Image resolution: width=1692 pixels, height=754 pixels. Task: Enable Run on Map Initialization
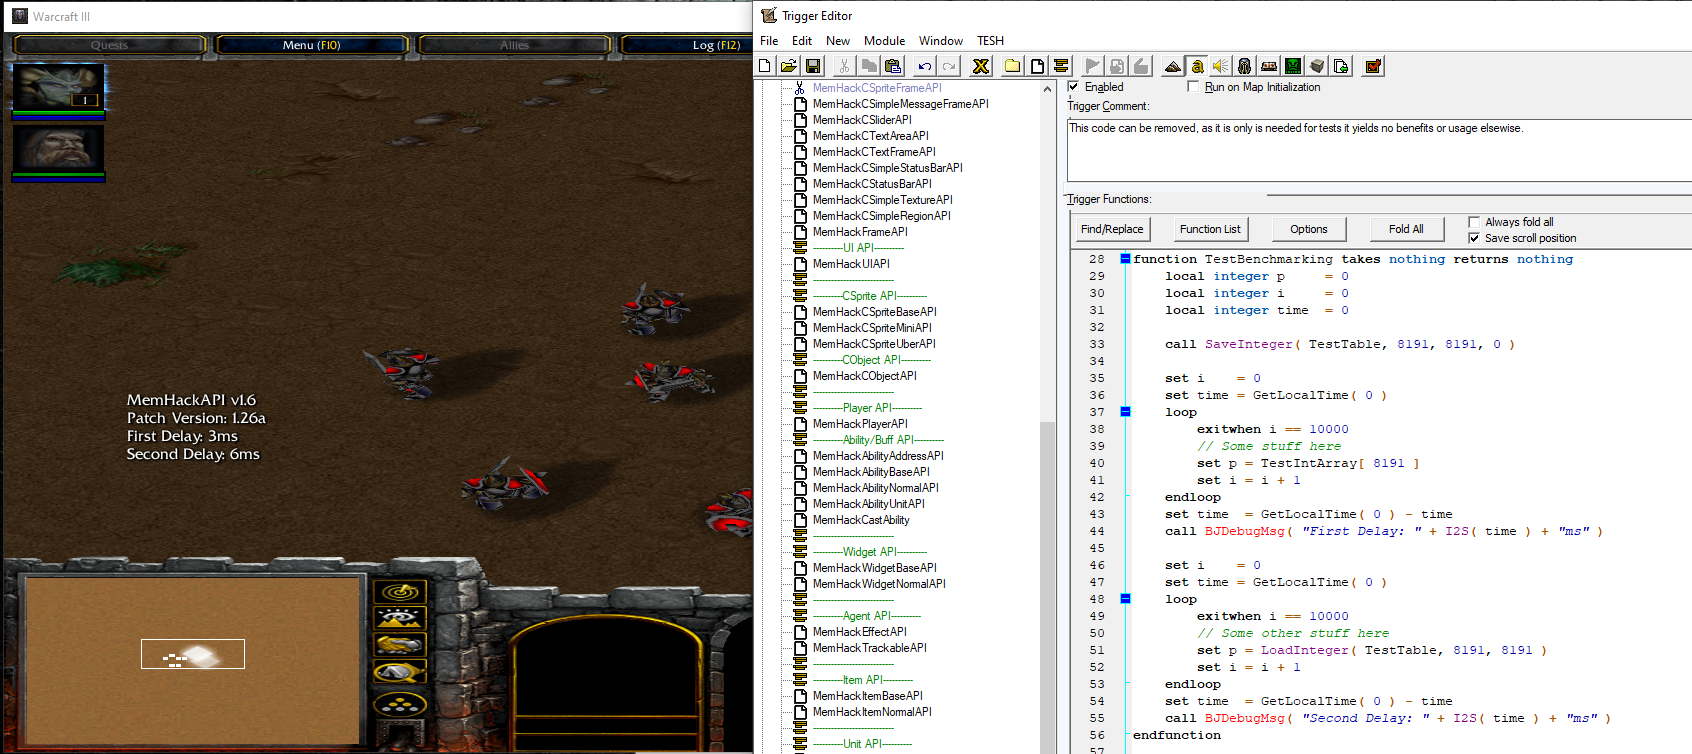pyautogui.click(x=1193, y=87)
